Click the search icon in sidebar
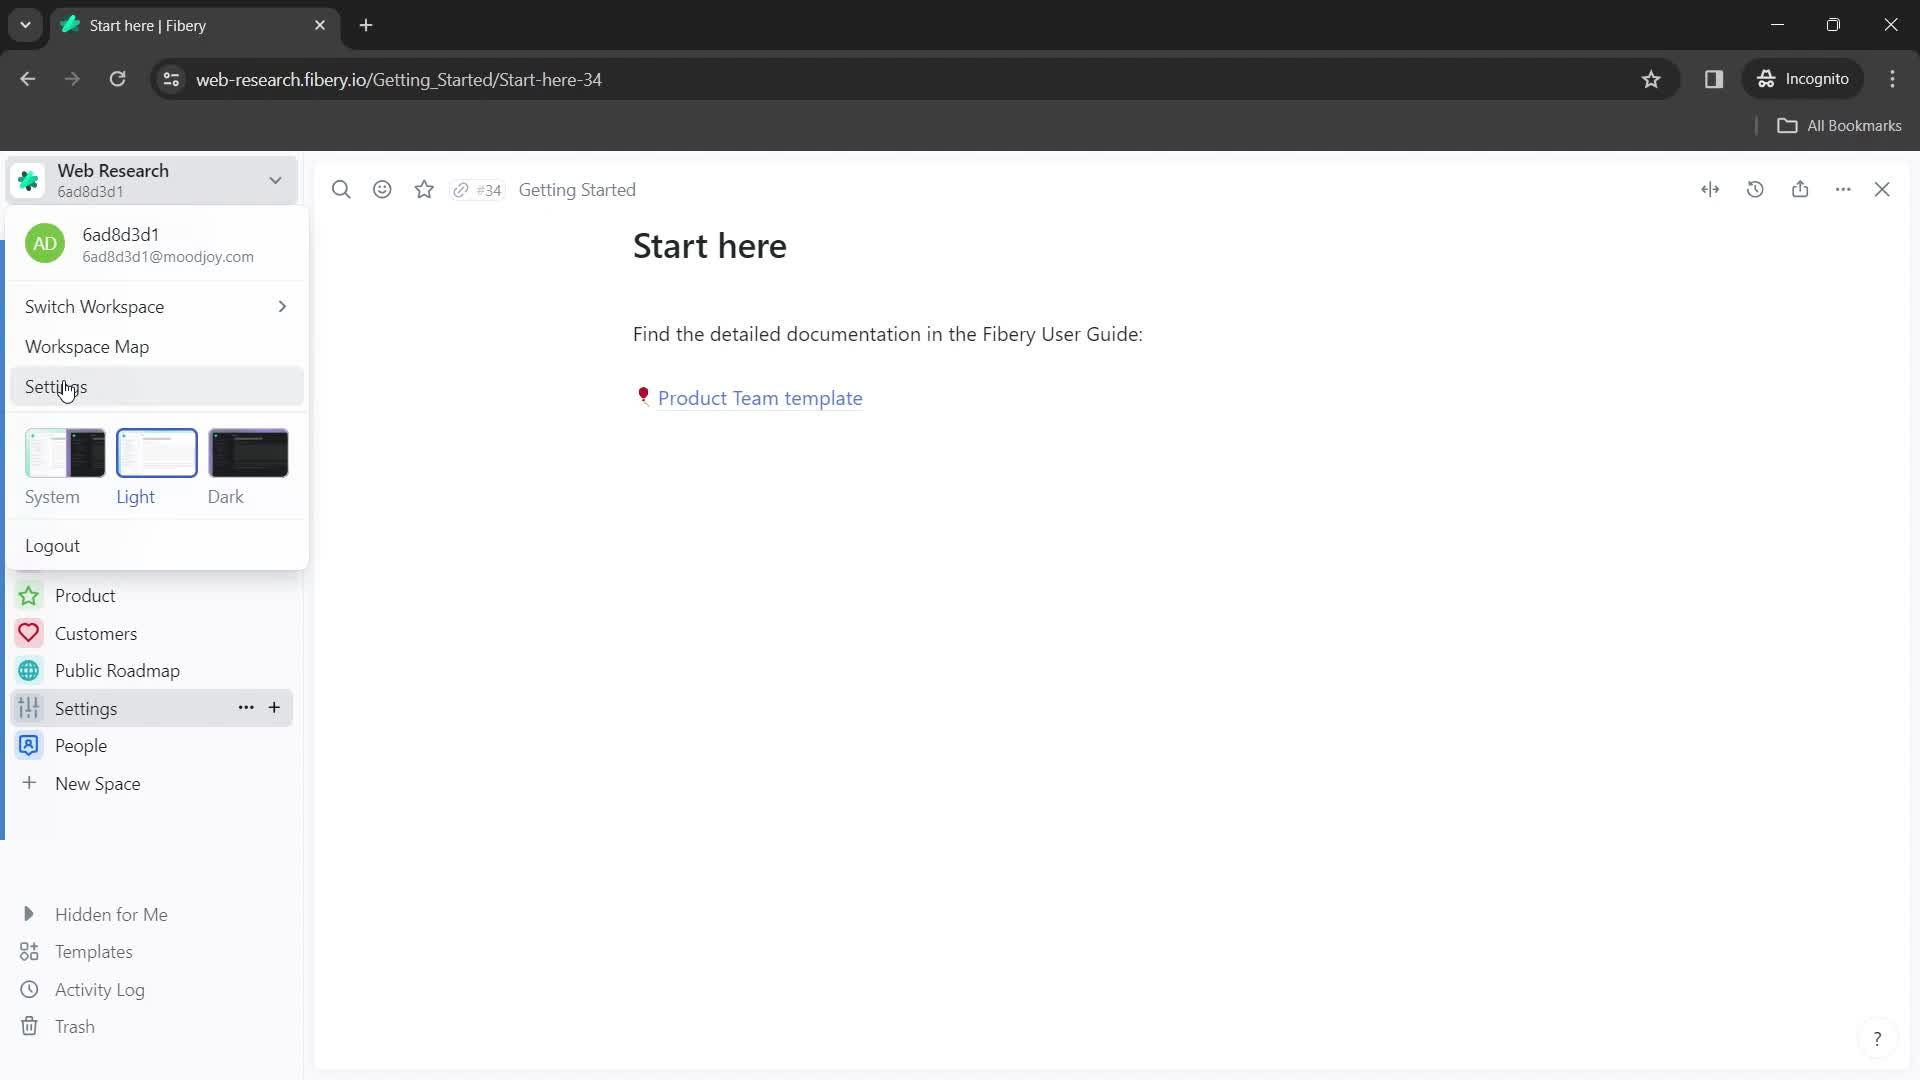 point(340,189)
